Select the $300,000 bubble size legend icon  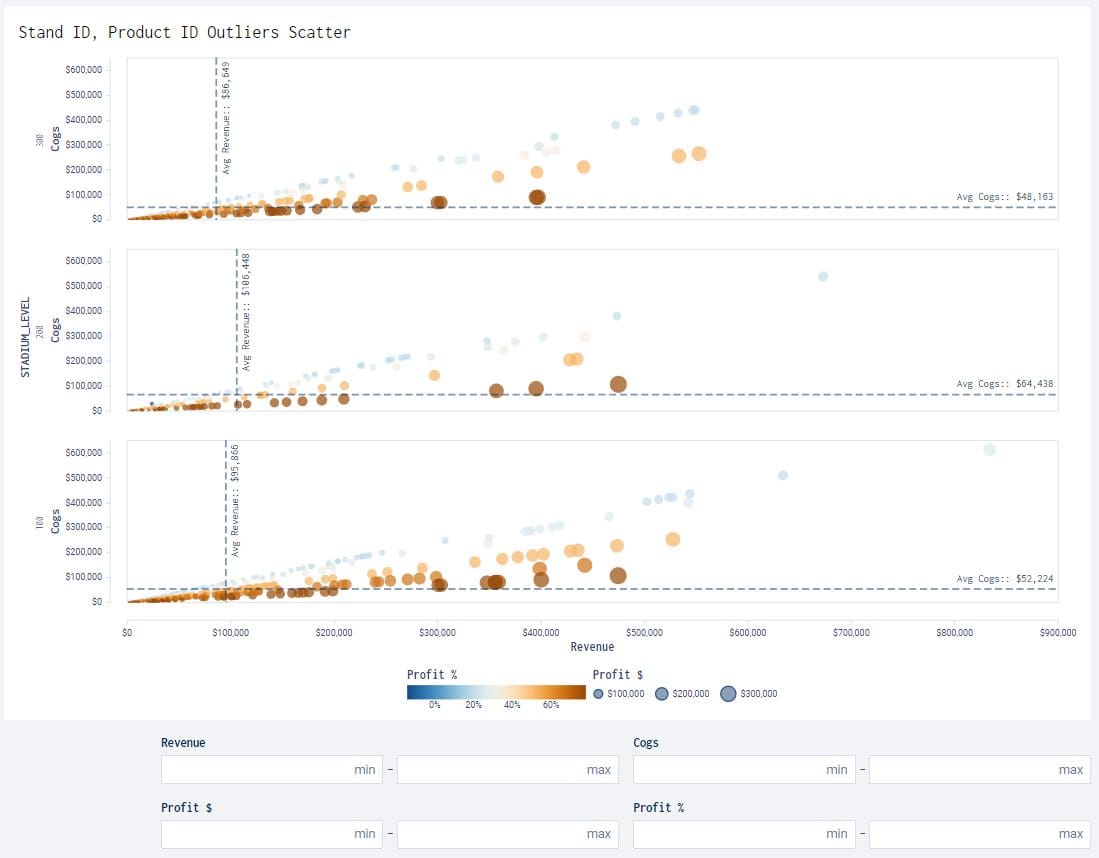[x=729, y=693]
